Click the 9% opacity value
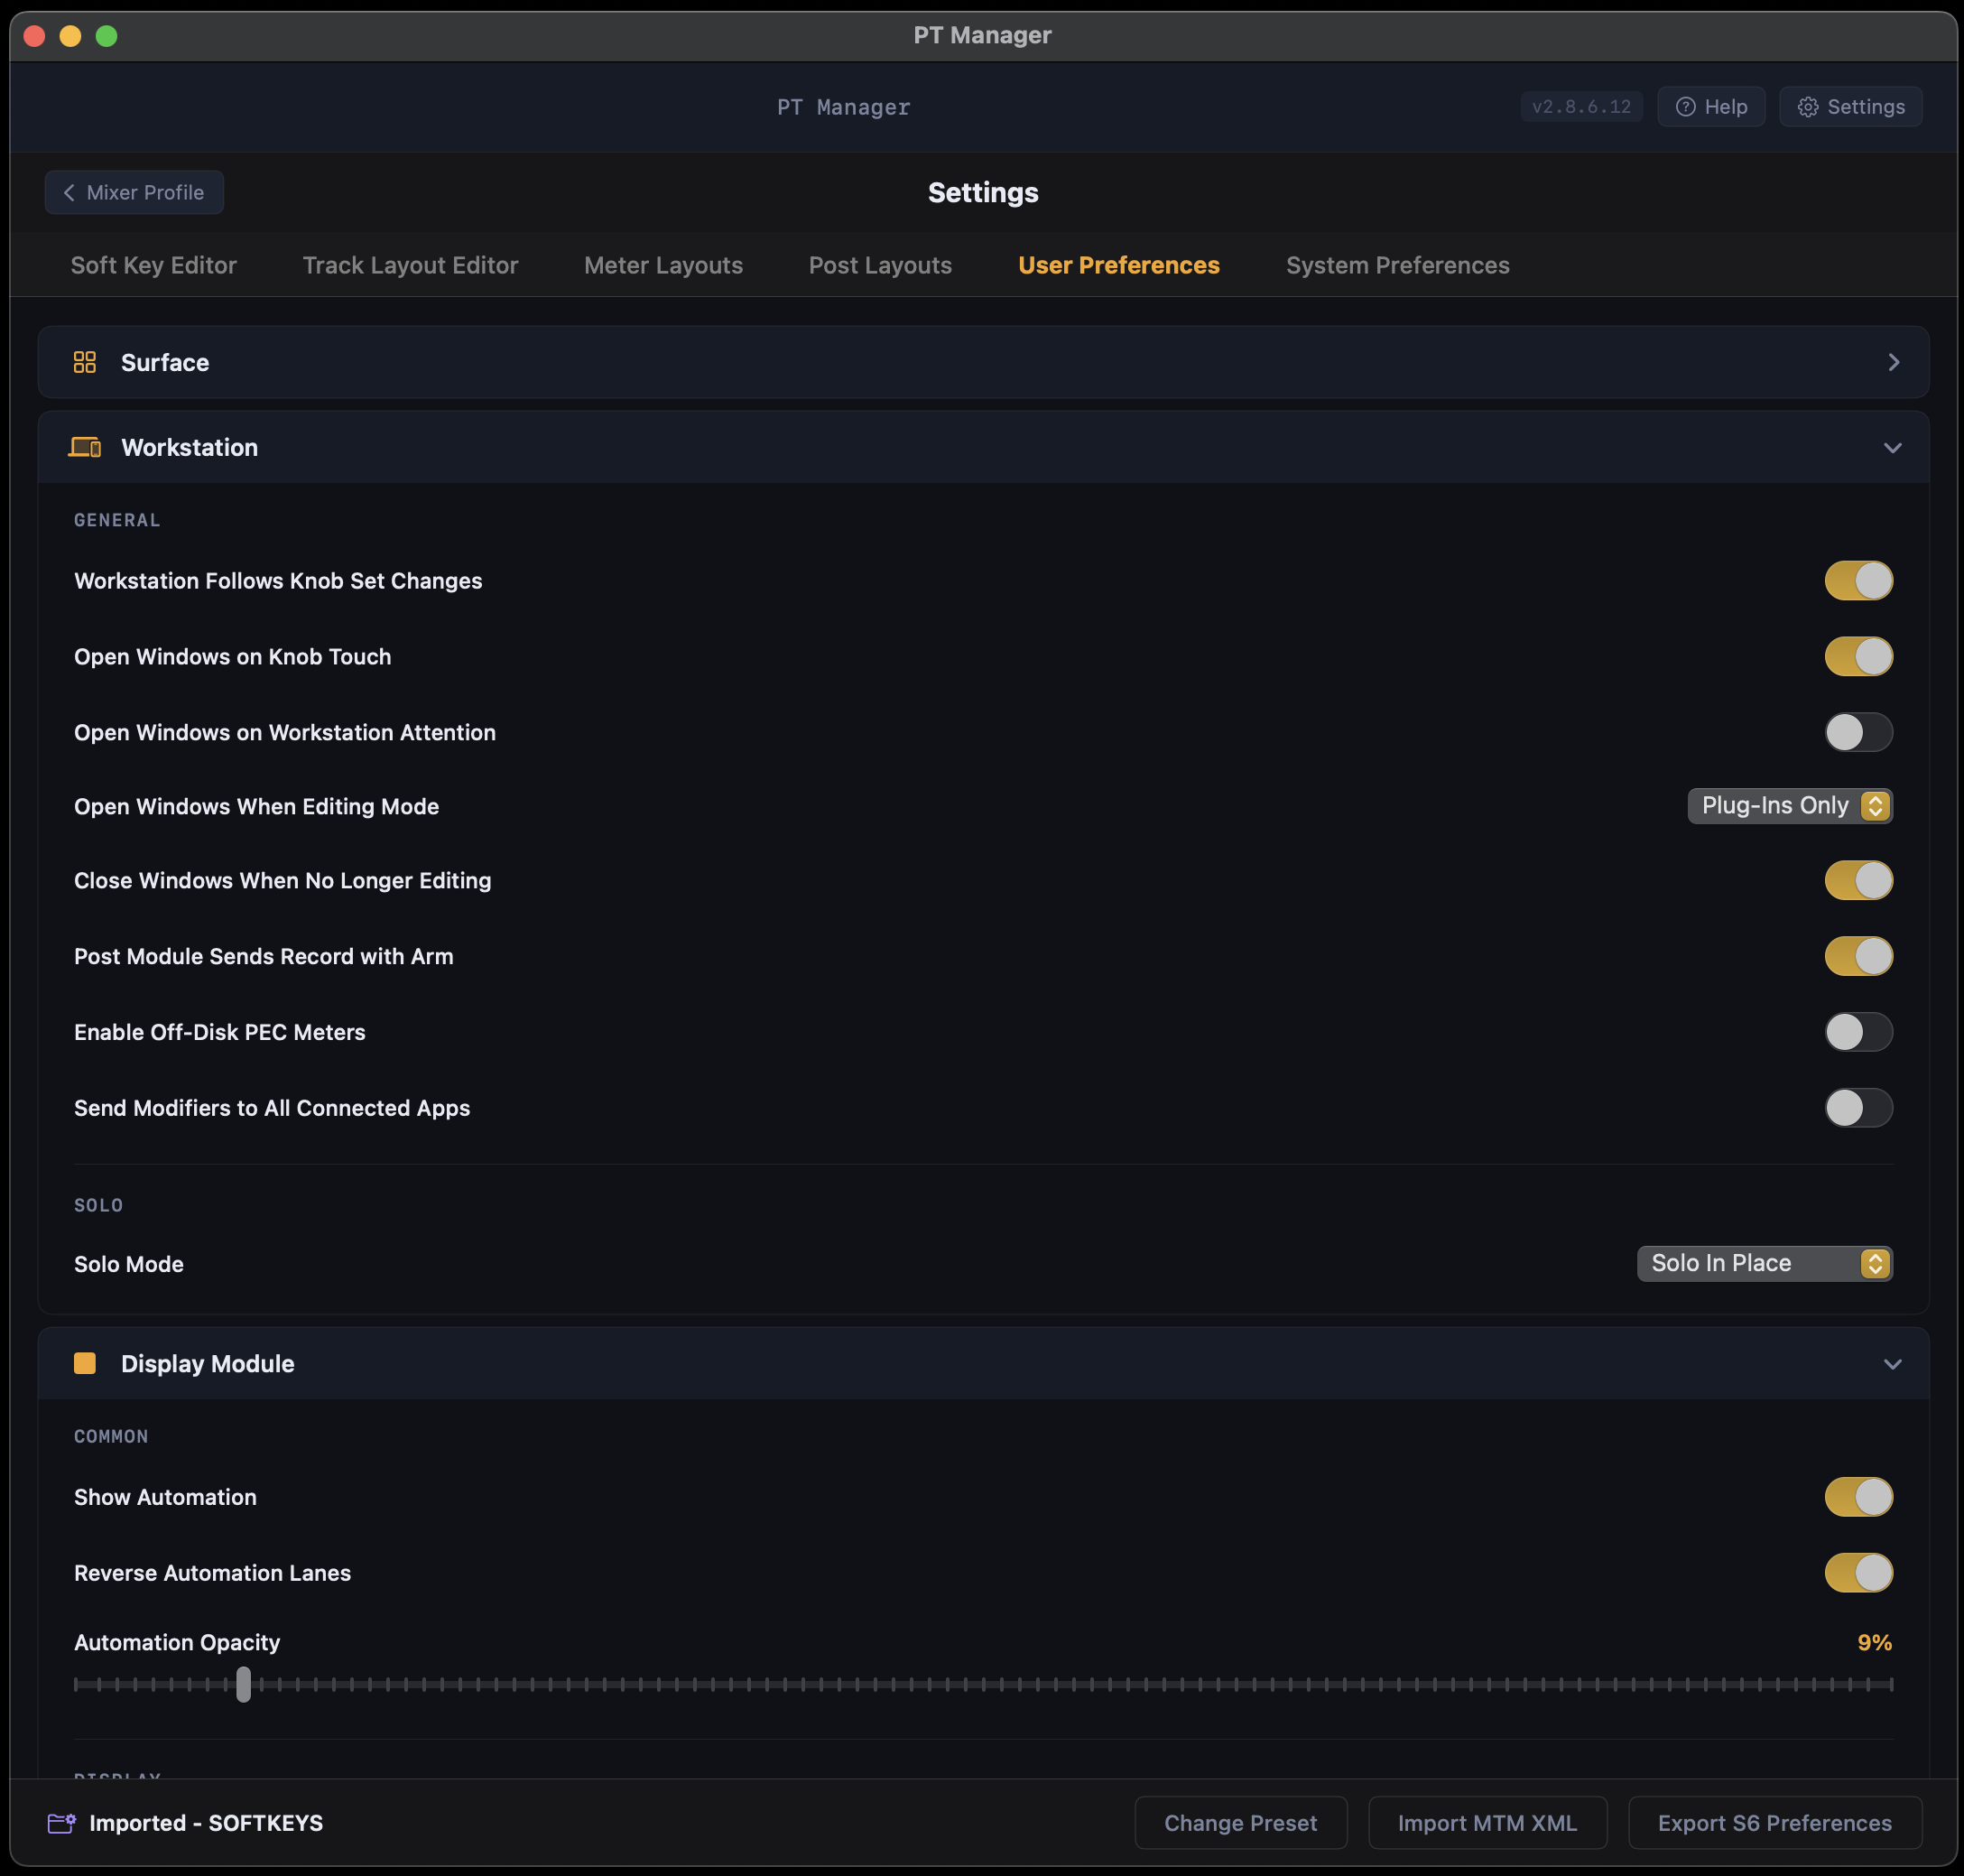 (x=1875, y=1643)
